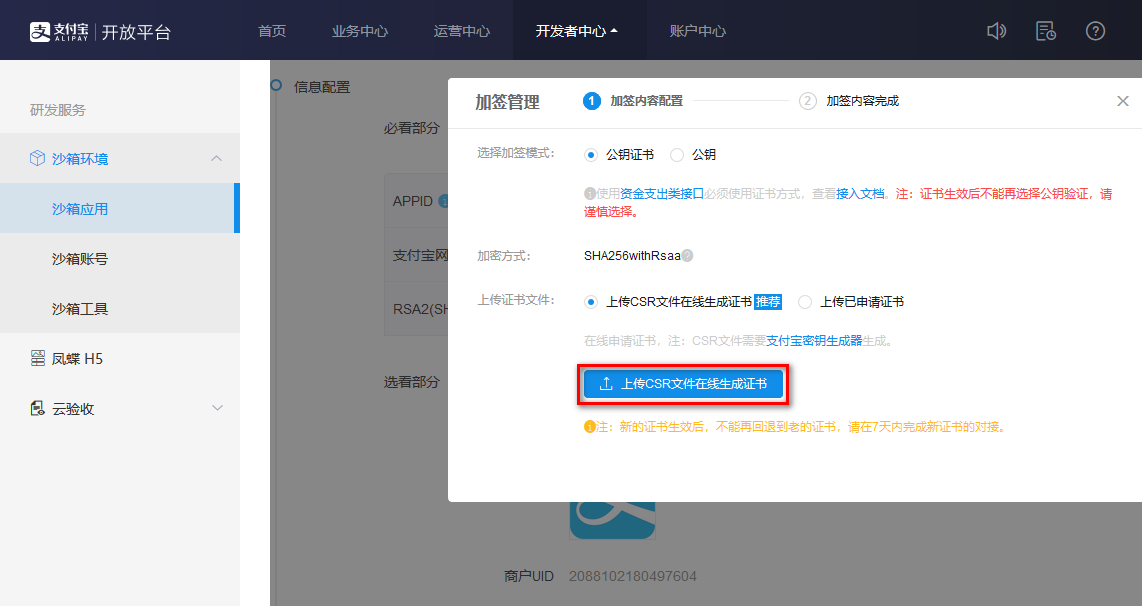The image size is (1142, 606).
Task: Click the Alipay logo in the header
Action: pyautogui.click(x=59, y=31)
